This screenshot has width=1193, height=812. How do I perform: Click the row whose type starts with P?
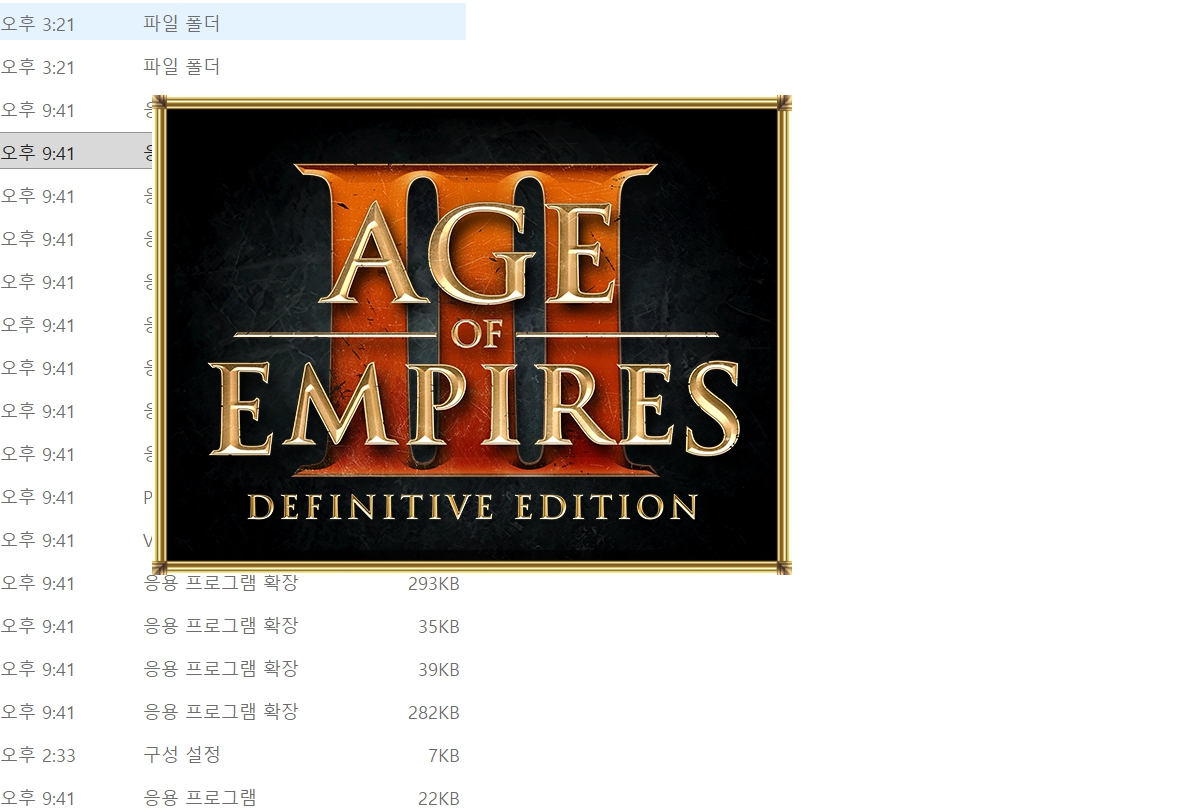pyautogui.click(x=76, y=497)
